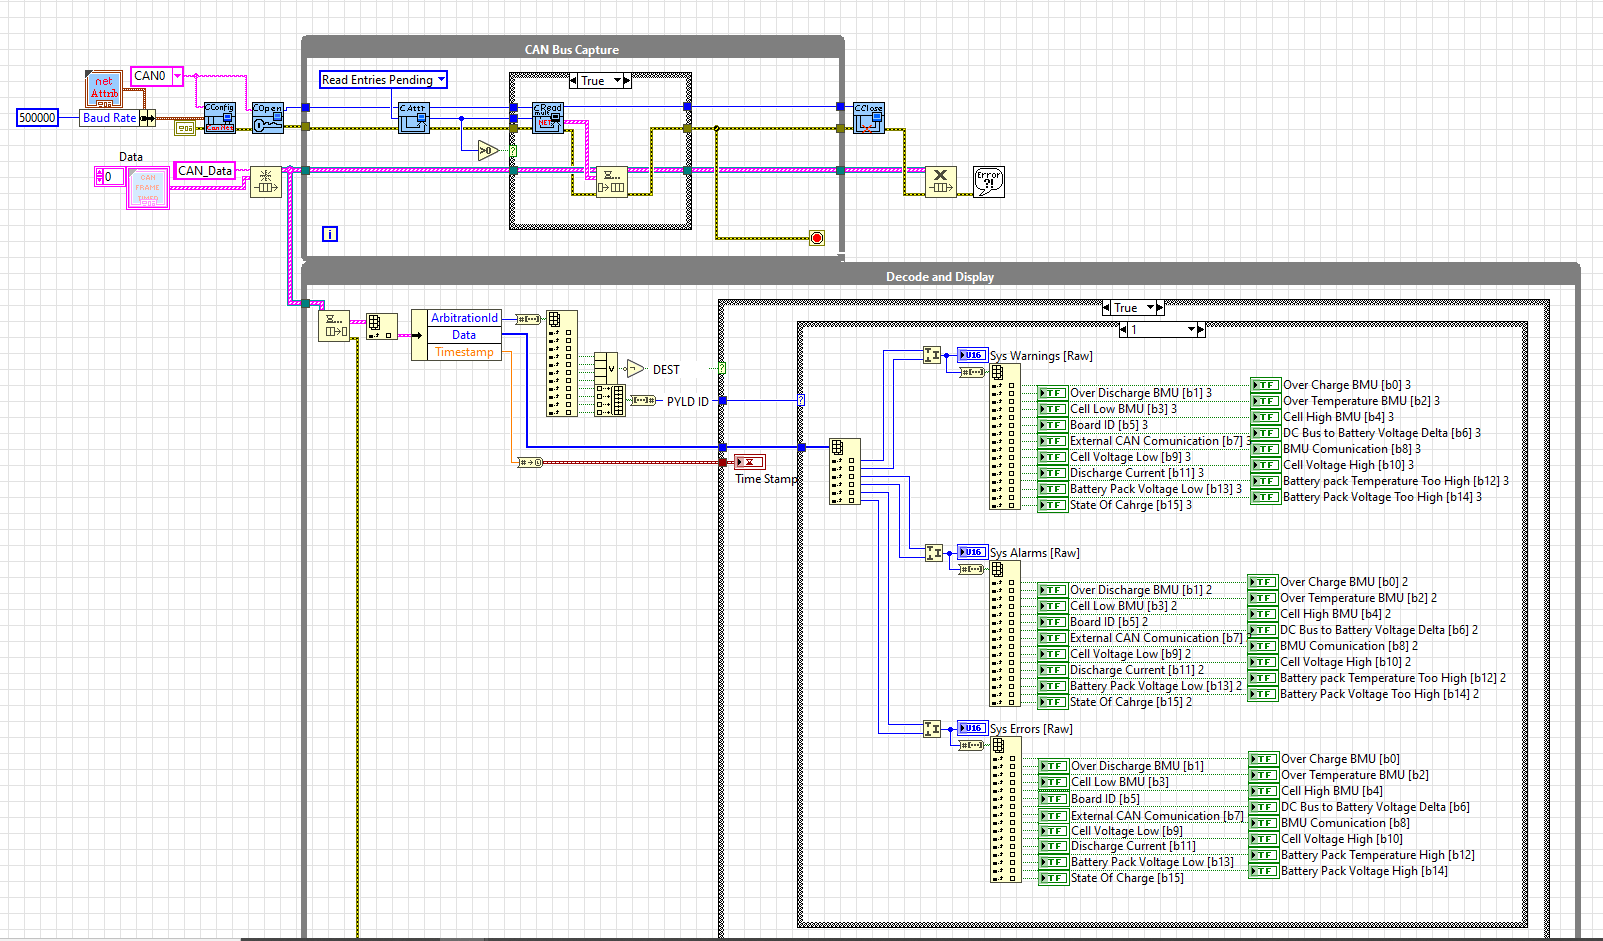Click DC Bus to Battery Voltage Delta [b6] 3 label

(1381, 433)
